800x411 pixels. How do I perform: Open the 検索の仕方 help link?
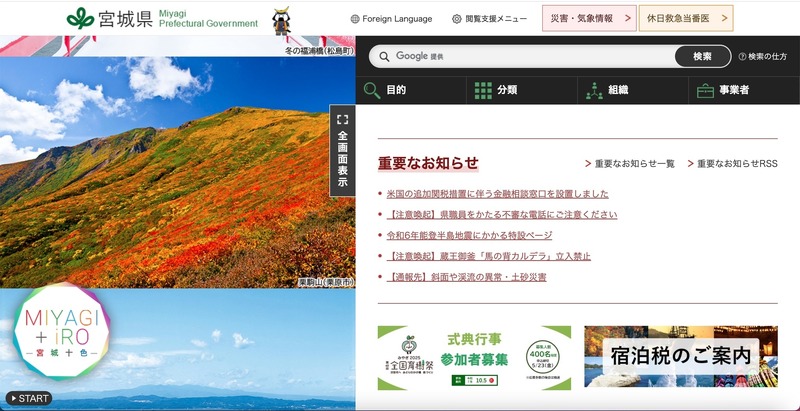pyautogui.click(x=762, y=56)
